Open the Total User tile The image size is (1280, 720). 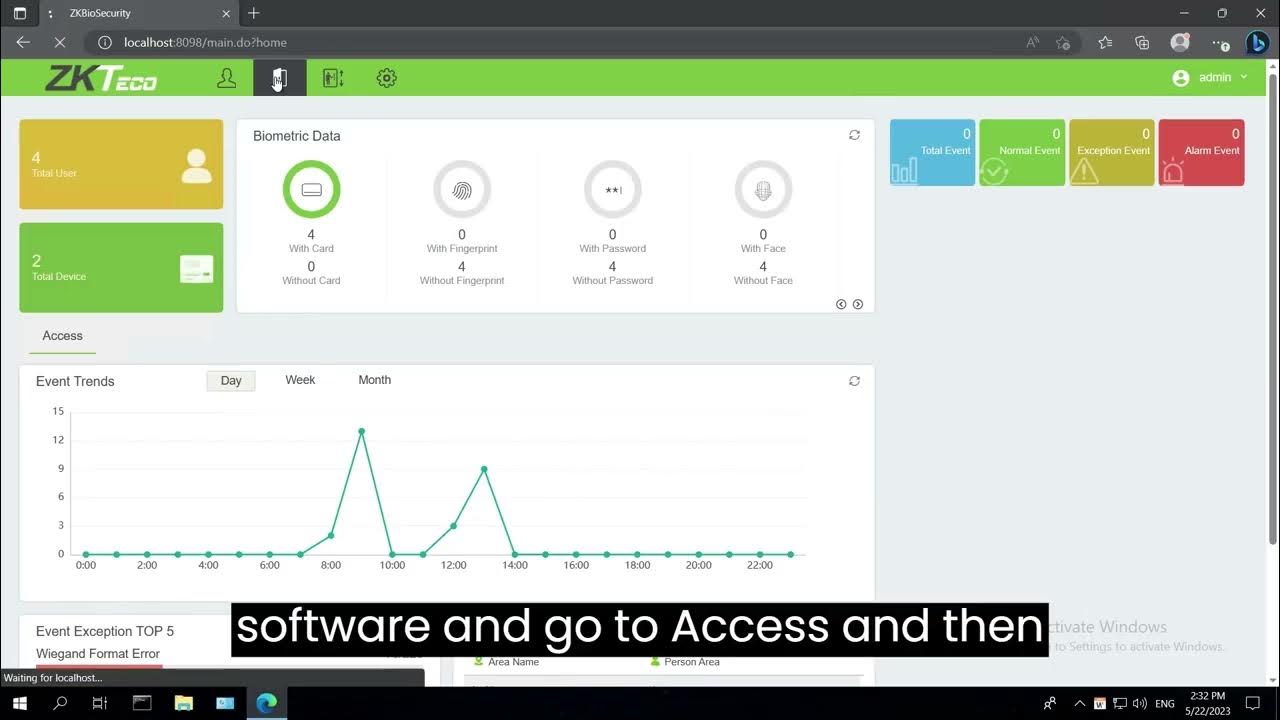tap(121, 165)
